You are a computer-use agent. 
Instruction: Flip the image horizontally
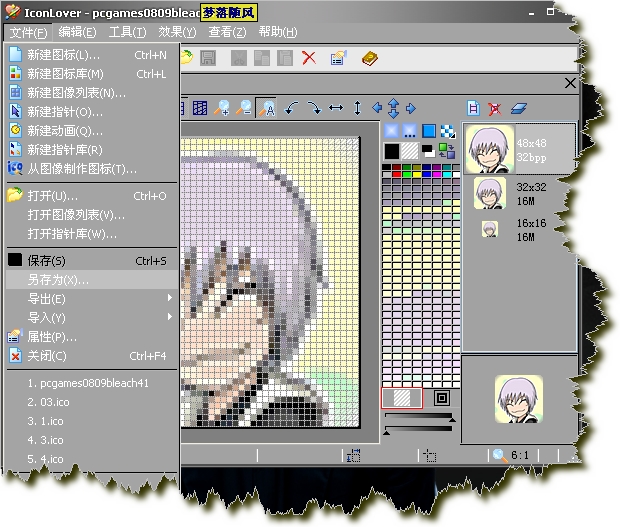click(x=336, y=108)
